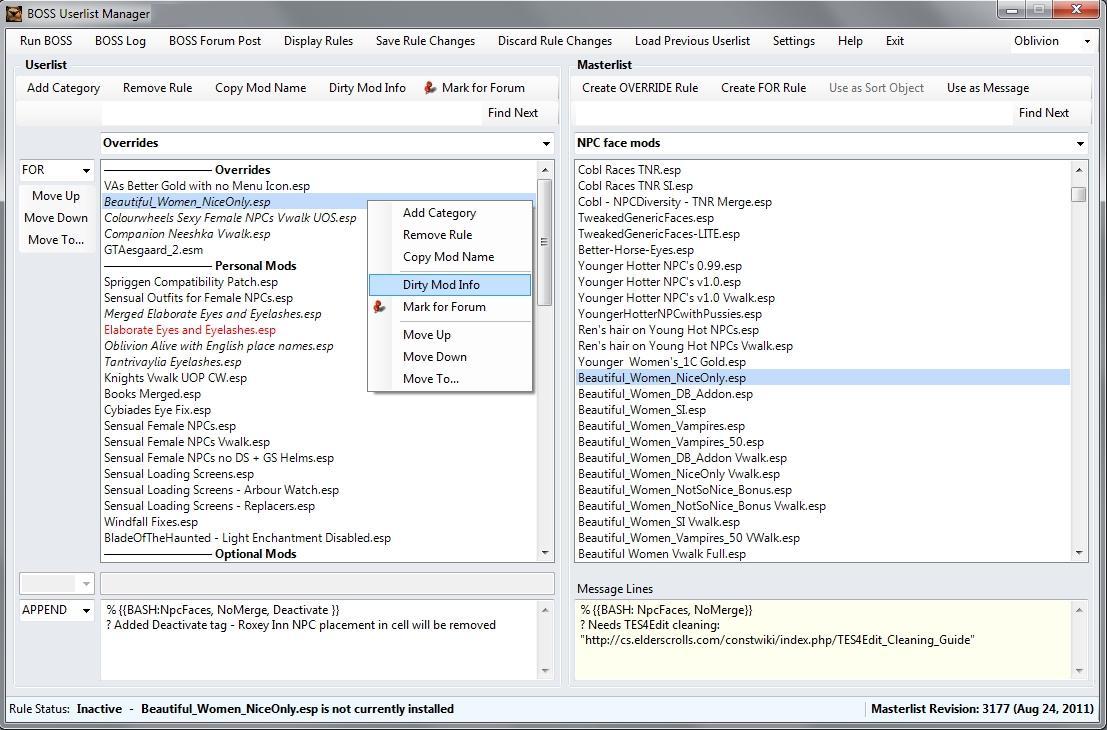This screenshot has width=1107, height=730.
Task: Click BOSS Forum Post menu item
Action: [215, 41]
